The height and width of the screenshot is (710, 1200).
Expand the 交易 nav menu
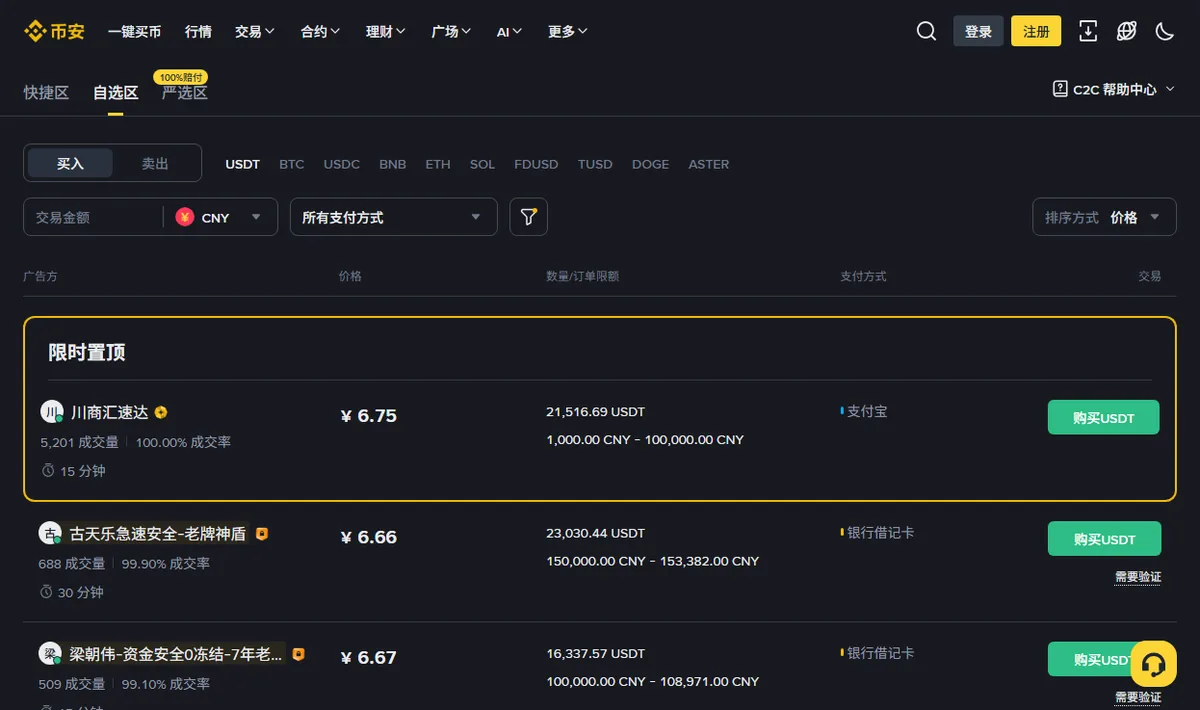[x=255, y=32]
